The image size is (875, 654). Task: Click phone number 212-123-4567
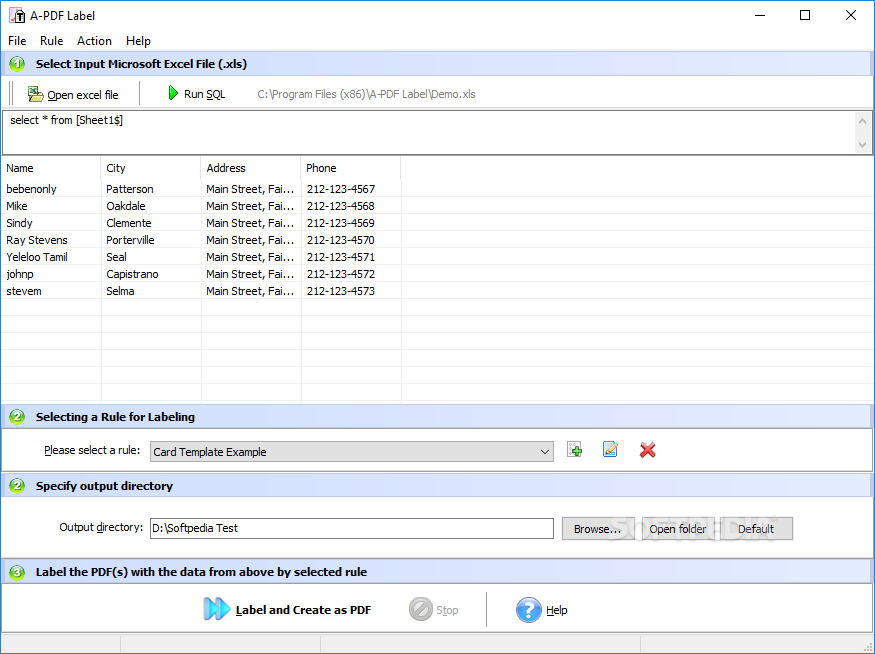(340, 189)
